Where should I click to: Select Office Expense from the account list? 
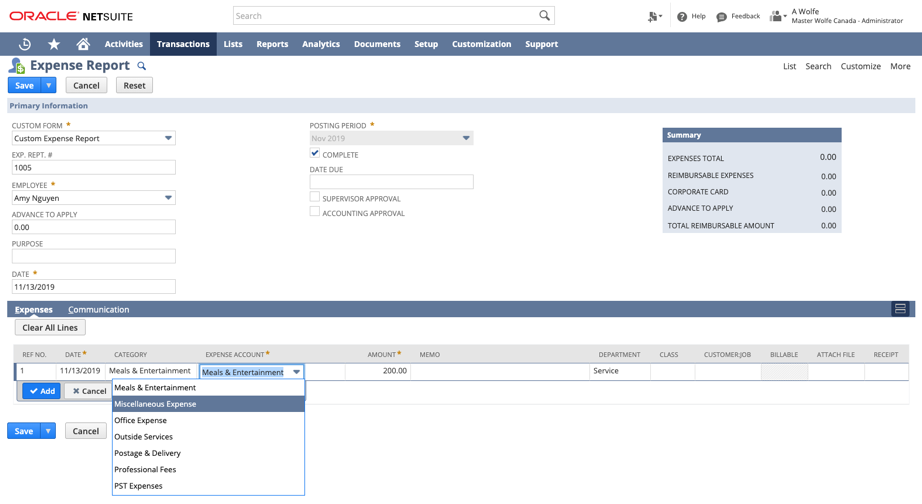click(140, 420)
